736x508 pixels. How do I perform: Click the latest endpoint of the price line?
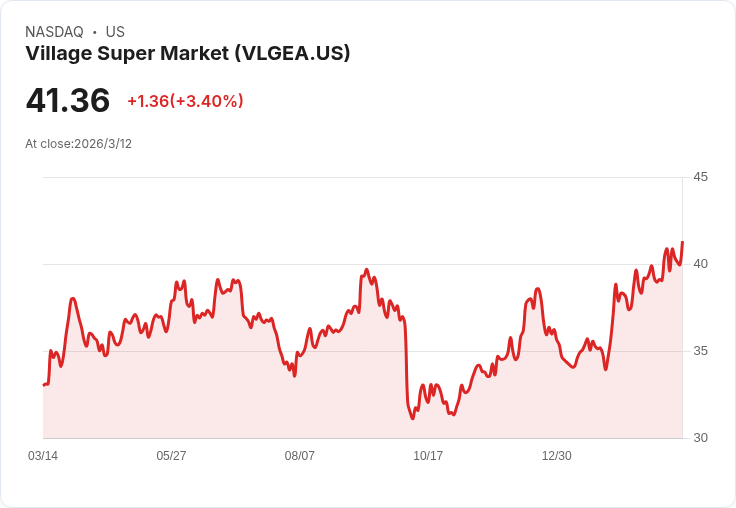(682, 242)
